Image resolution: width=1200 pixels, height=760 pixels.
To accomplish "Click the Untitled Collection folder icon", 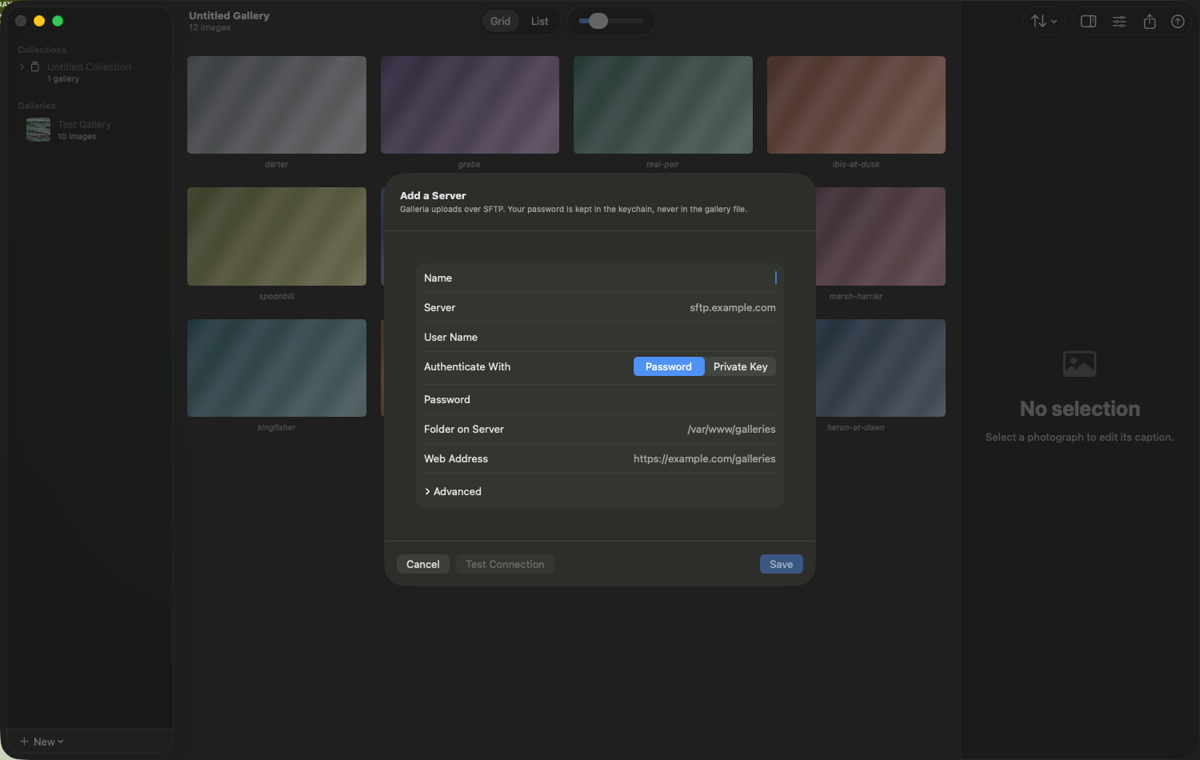I will click(x=35, y=67).
